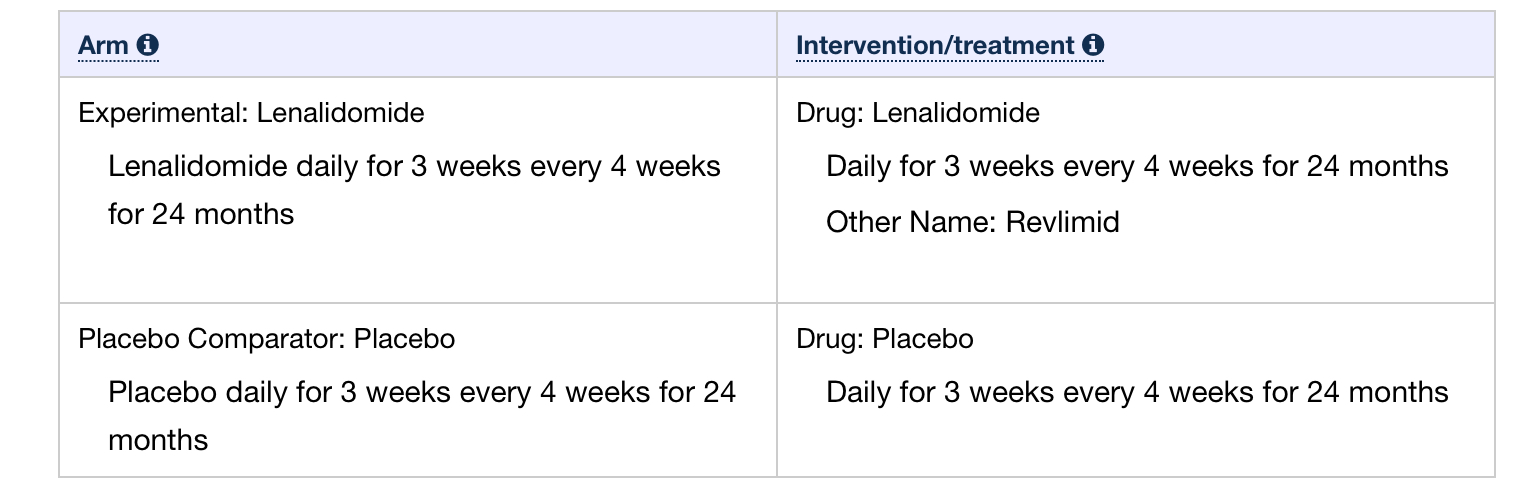
Task: Click the 'Experimental:' arm type label
Action: click(164, 113)
